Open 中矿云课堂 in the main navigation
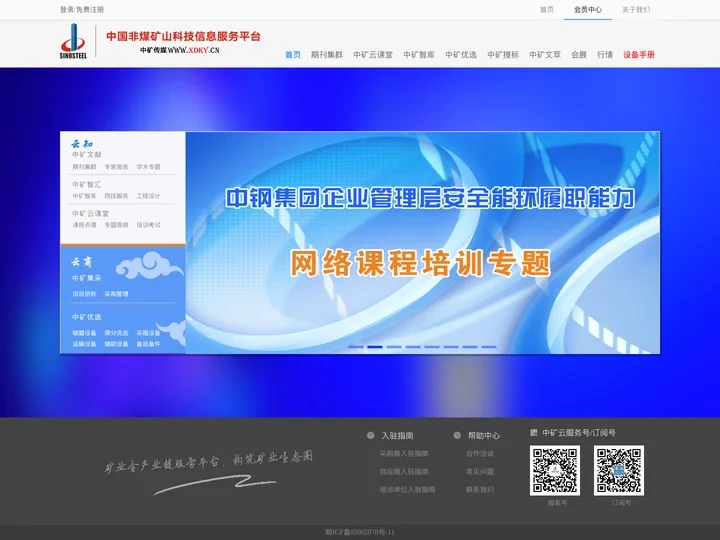720x540 pixels. point(373,55)
